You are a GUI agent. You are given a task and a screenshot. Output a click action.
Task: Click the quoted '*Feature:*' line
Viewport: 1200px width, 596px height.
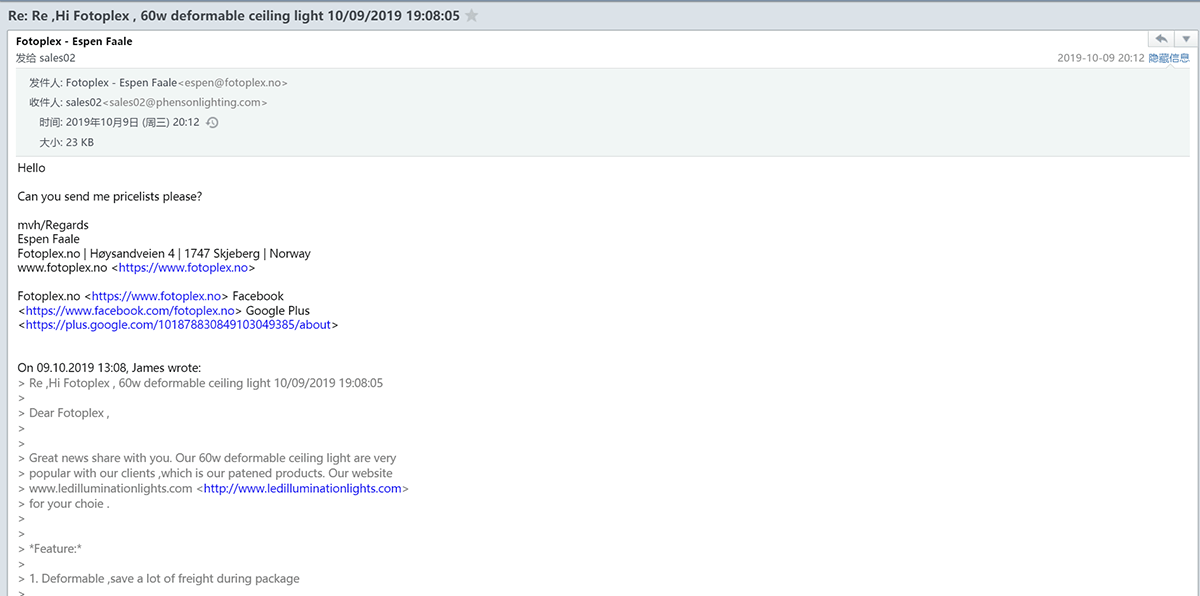click(55, 549)
